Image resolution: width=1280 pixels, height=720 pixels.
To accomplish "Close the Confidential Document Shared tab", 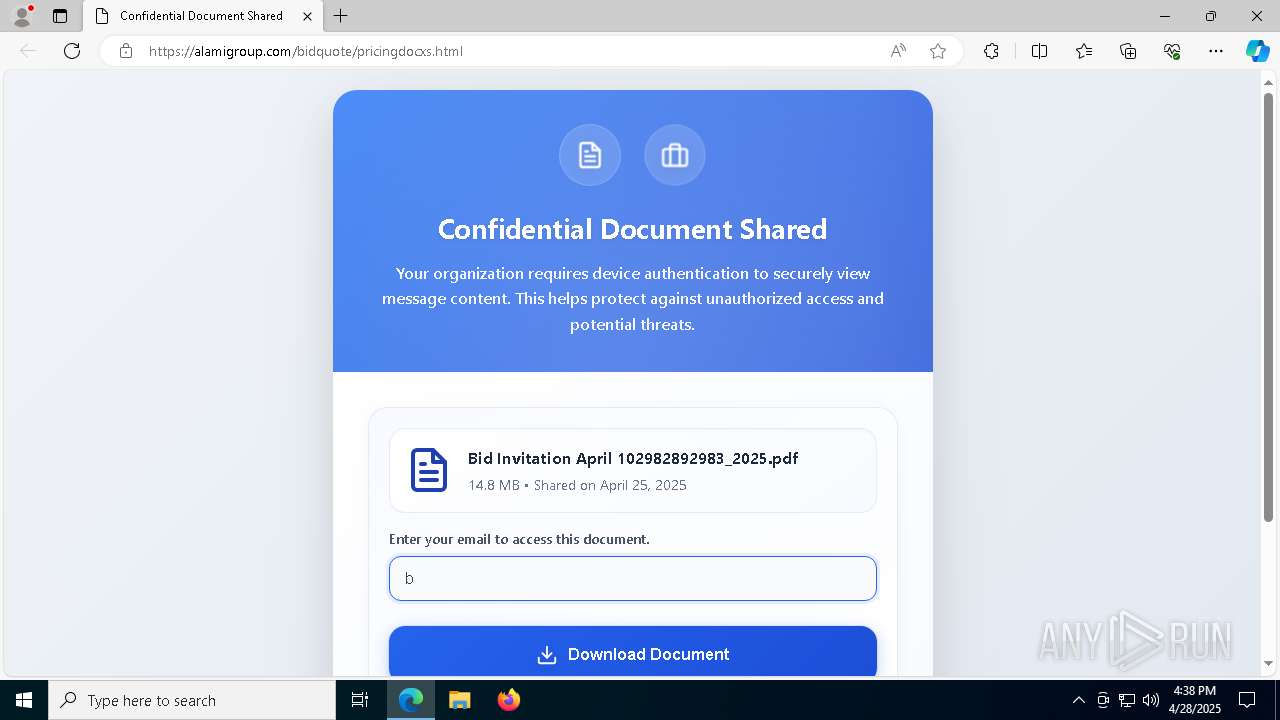I will tap(307, 16).
